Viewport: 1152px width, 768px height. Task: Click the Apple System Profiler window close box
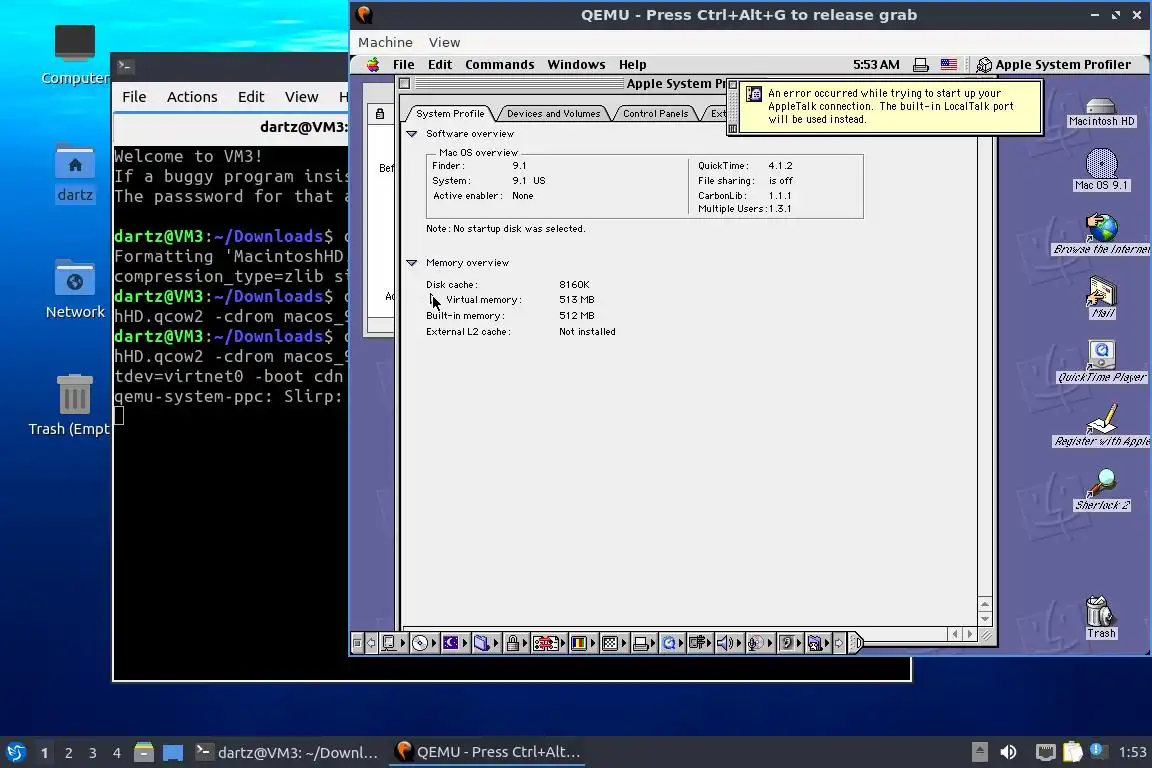[x=404, y=84]
